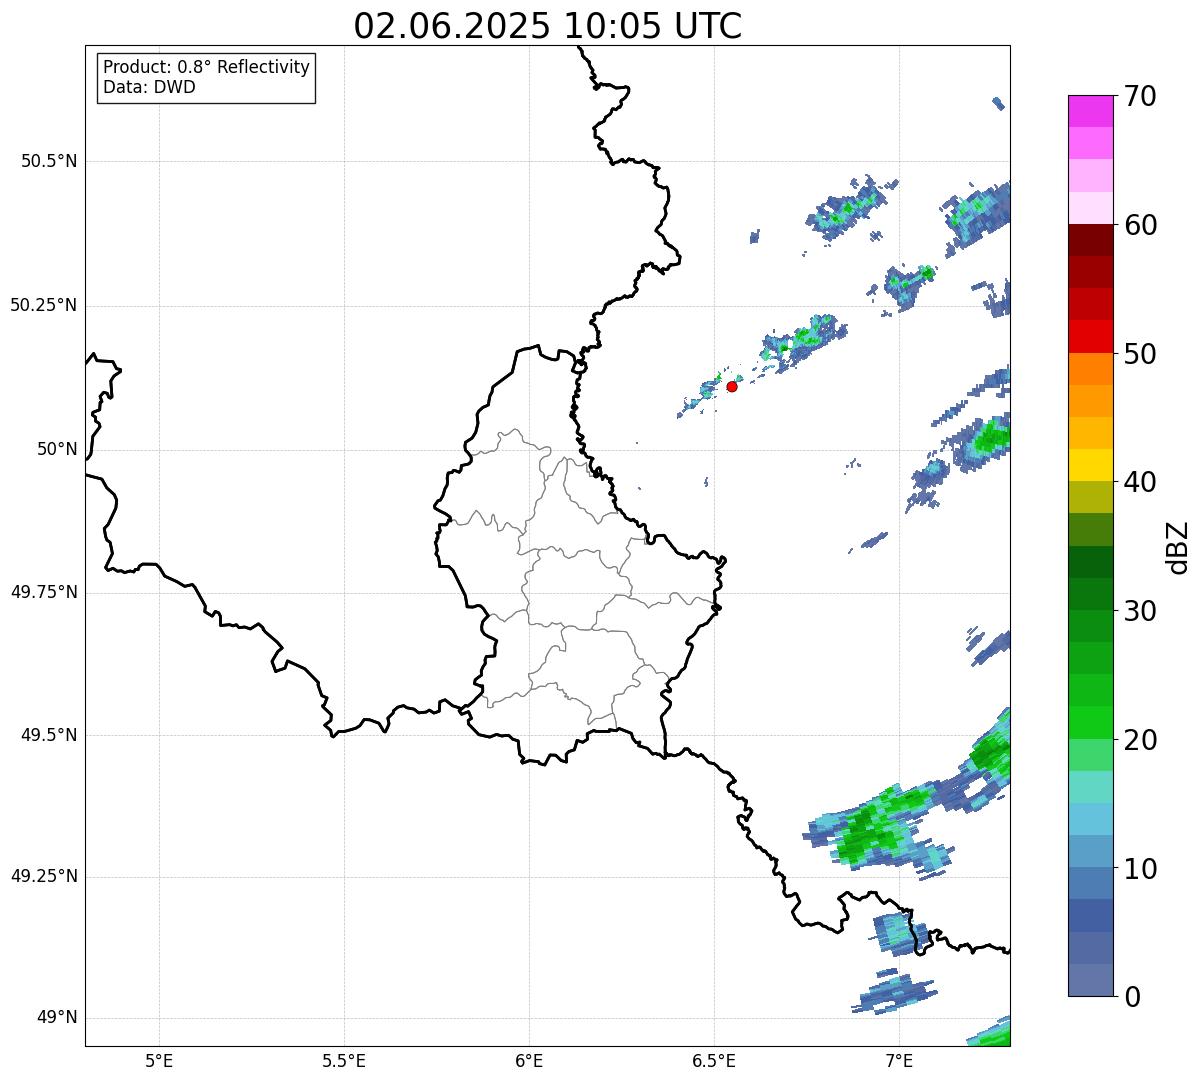Click the bright green colorbar swatch above 20
This screenshot has height=1081, width=1202.
1090,723
